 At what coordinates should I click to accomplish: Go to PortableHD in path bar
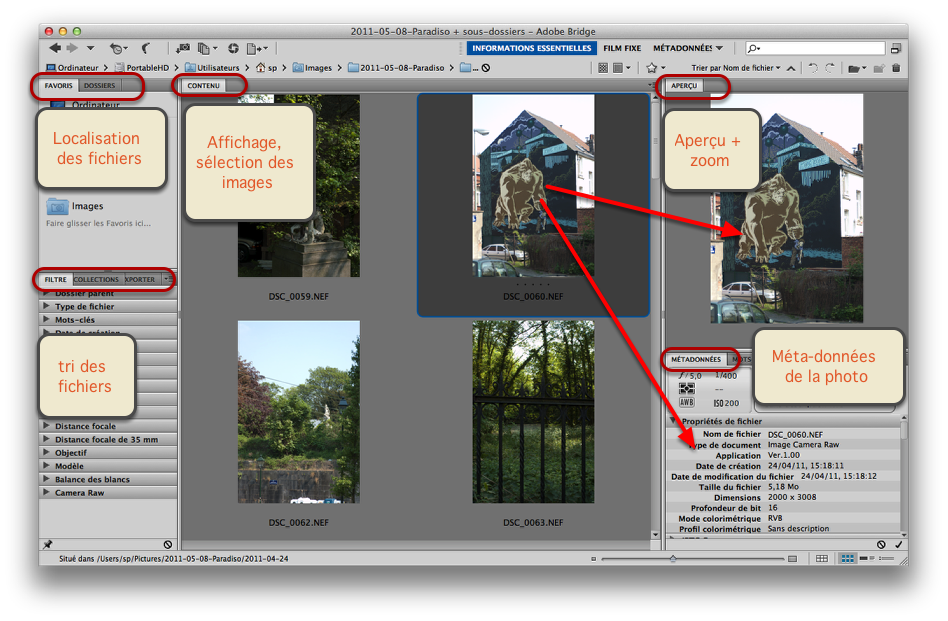(142, 68)
